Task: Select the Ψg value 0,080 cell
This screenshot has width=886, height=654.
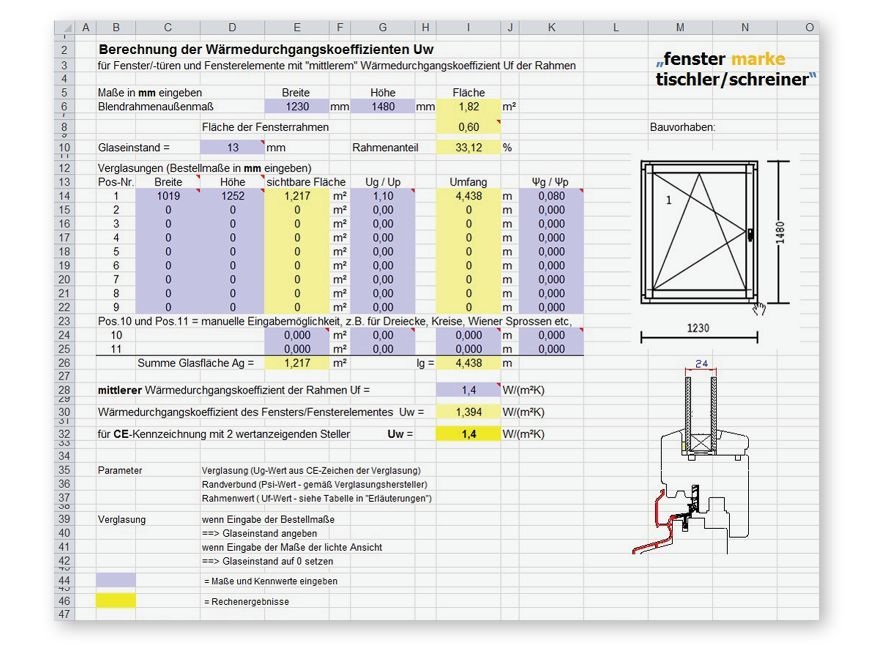Action: coord(550,197)
